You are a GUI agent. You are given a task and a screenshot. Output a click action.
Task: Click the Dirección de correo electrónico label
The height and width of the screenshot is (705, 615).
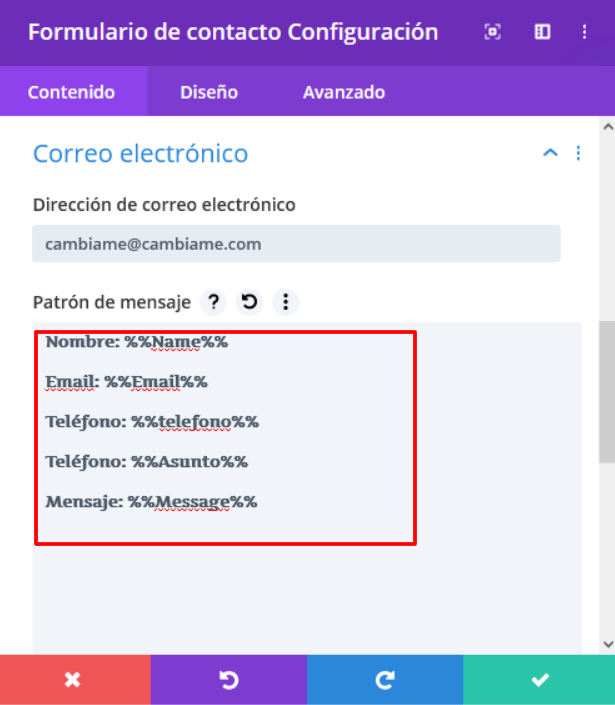click(164, 205)
